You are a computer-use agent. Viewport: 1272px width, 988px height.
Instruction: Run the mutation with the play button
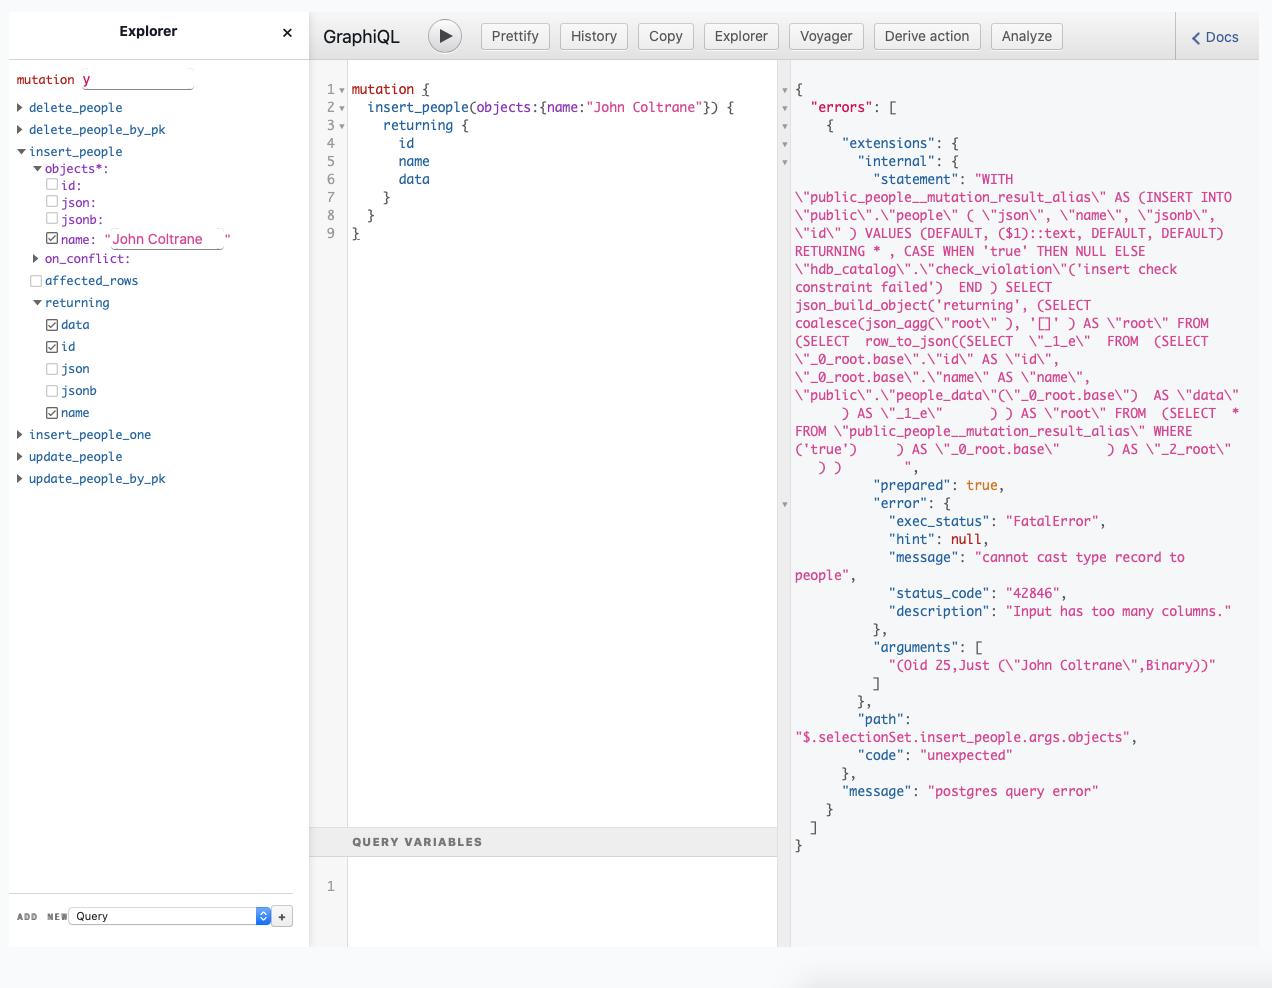click(445, 36)
